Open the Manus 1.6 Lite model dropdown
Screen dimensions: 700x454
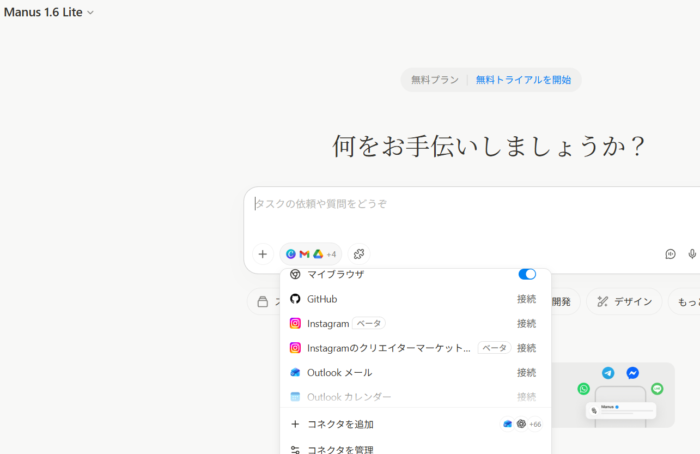49,12
